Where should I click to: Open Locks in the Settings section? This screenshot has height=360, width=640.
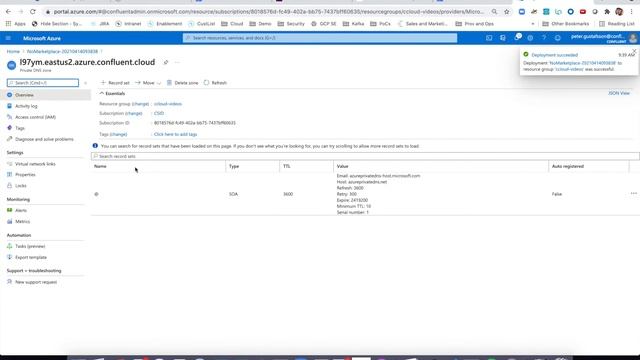click(x=20, y=186)
